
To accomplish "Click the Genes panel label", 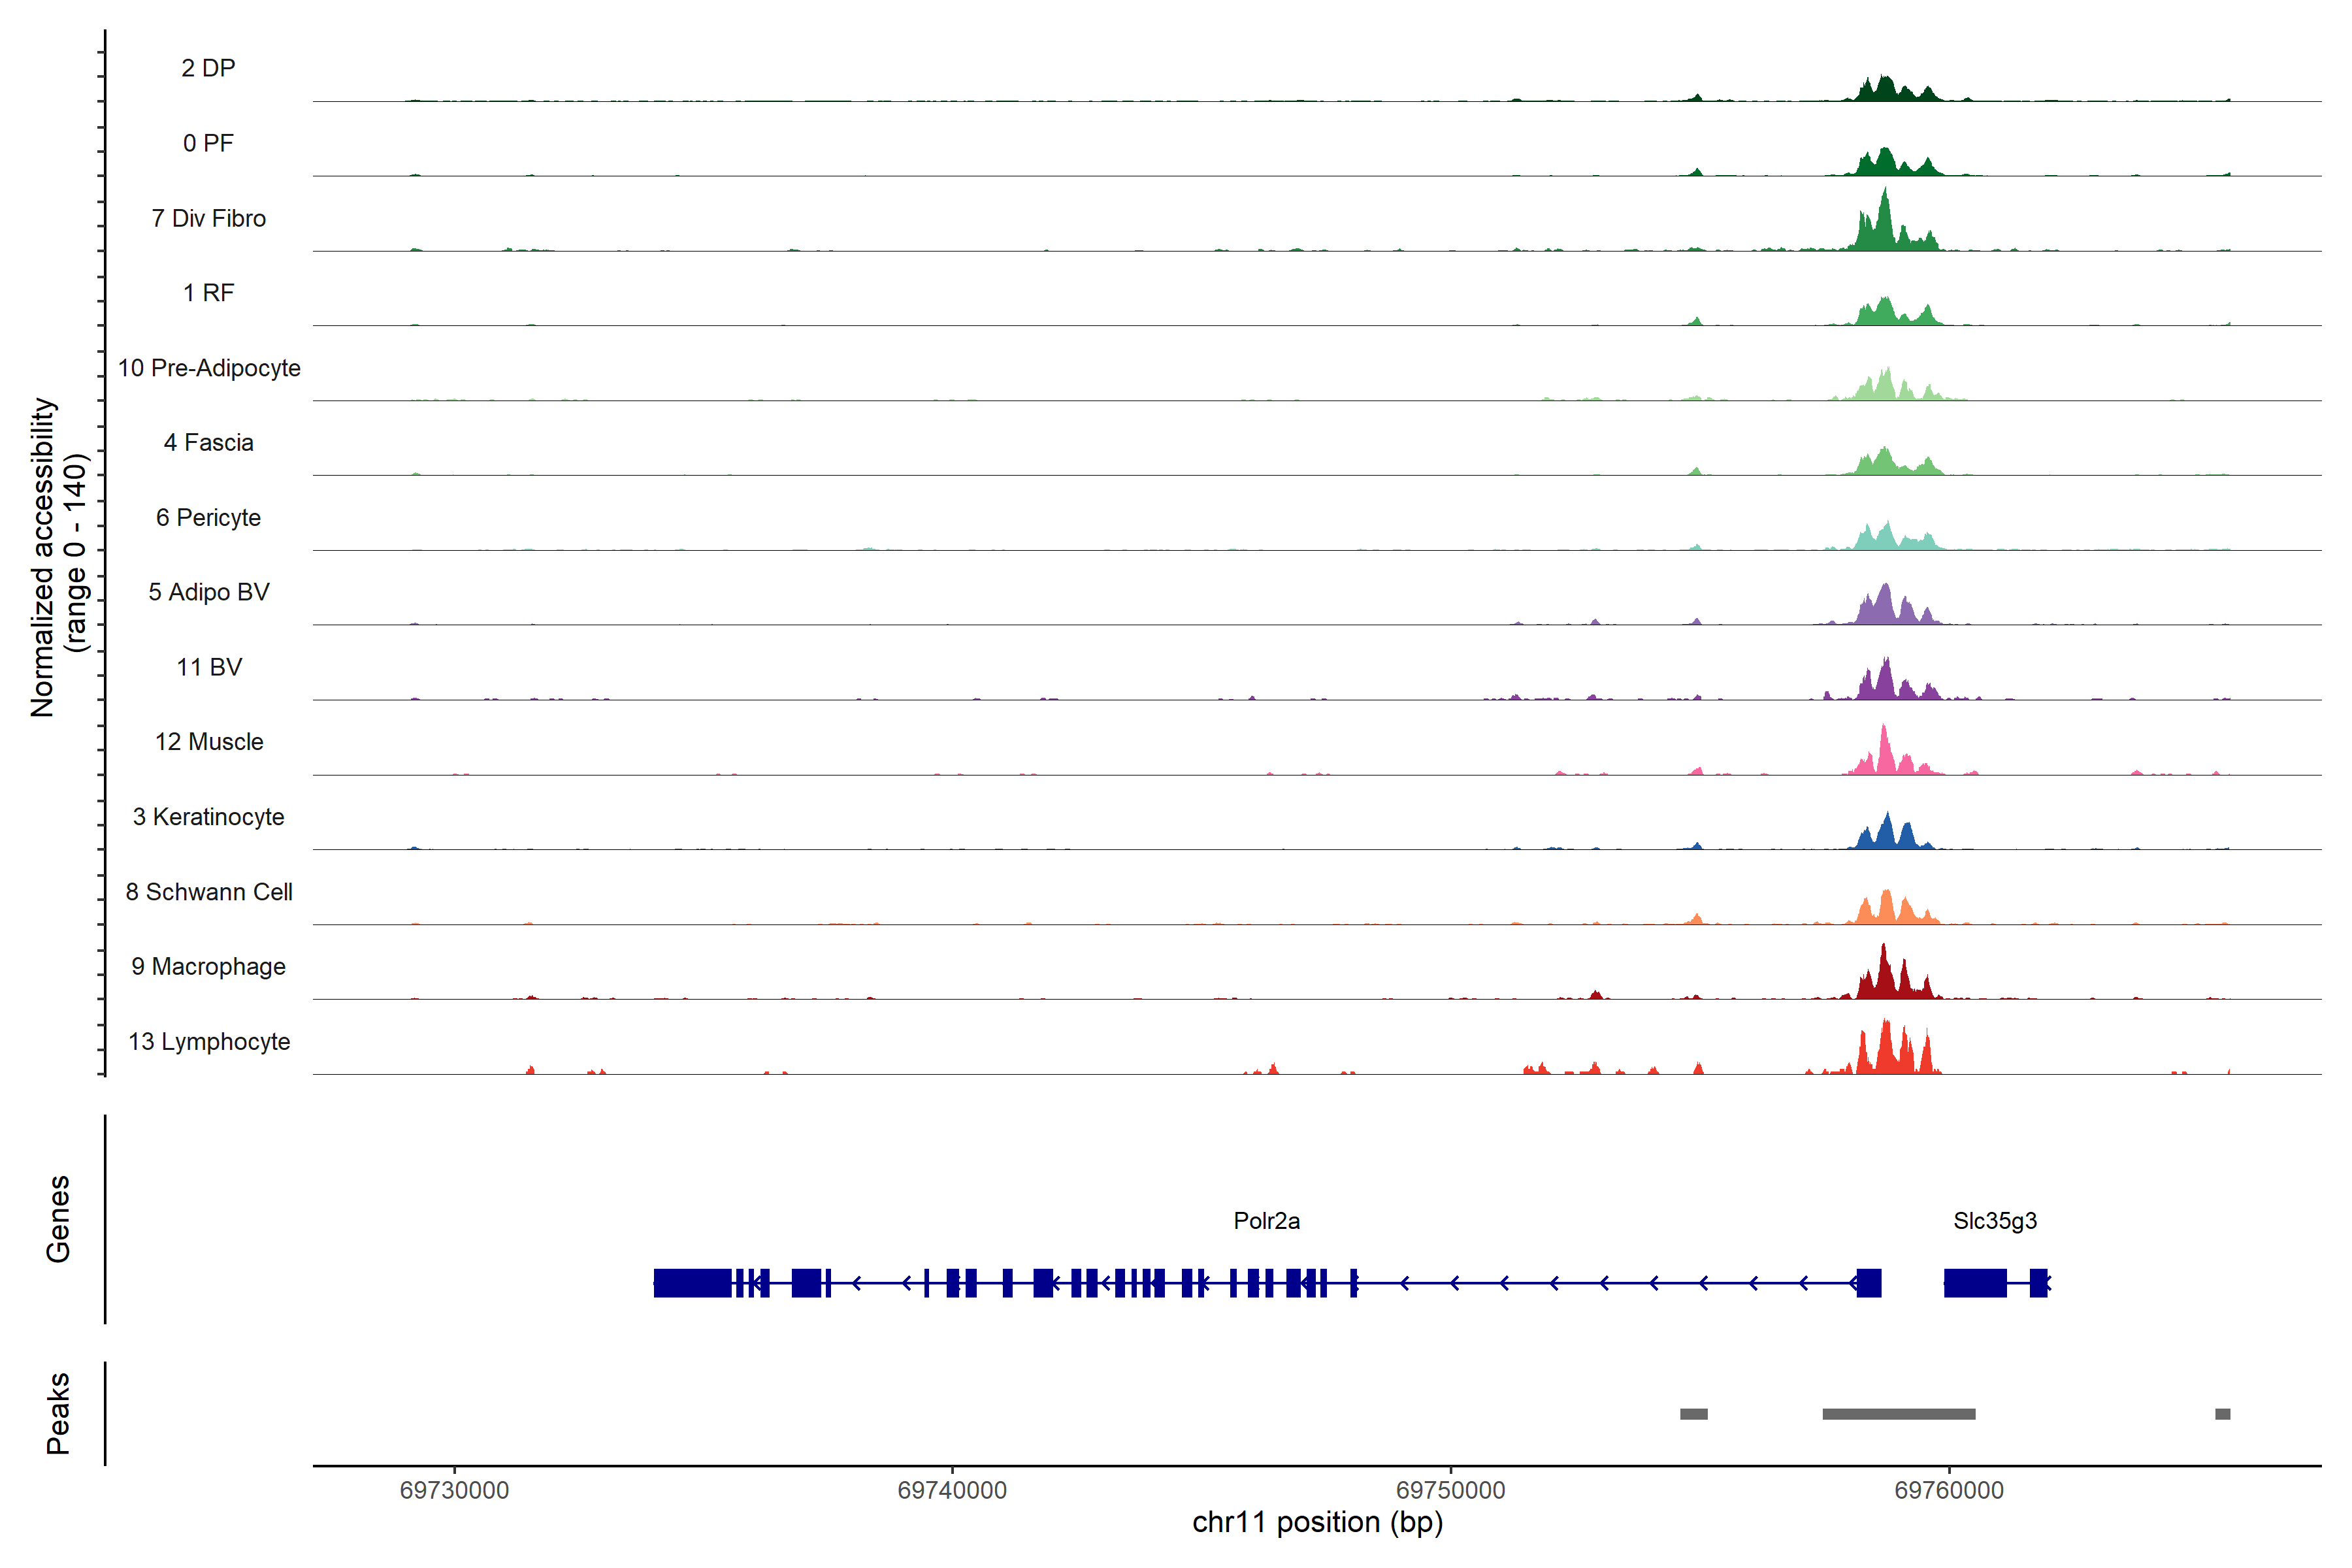I will pyautogui.click(x=58, y=1219).
